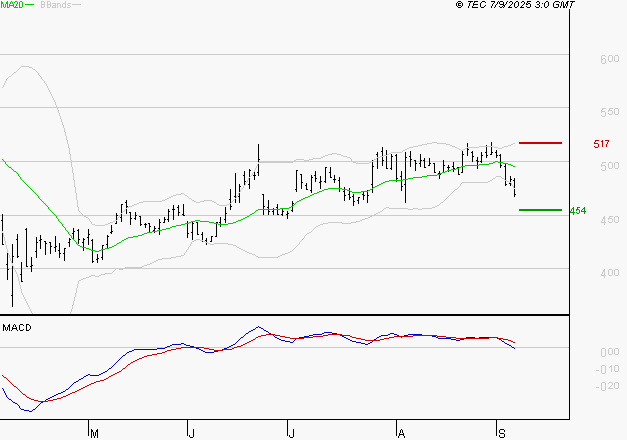The image size is (627, 440).
Task: Click the MA20 legend label
Action: click(12, 5)
